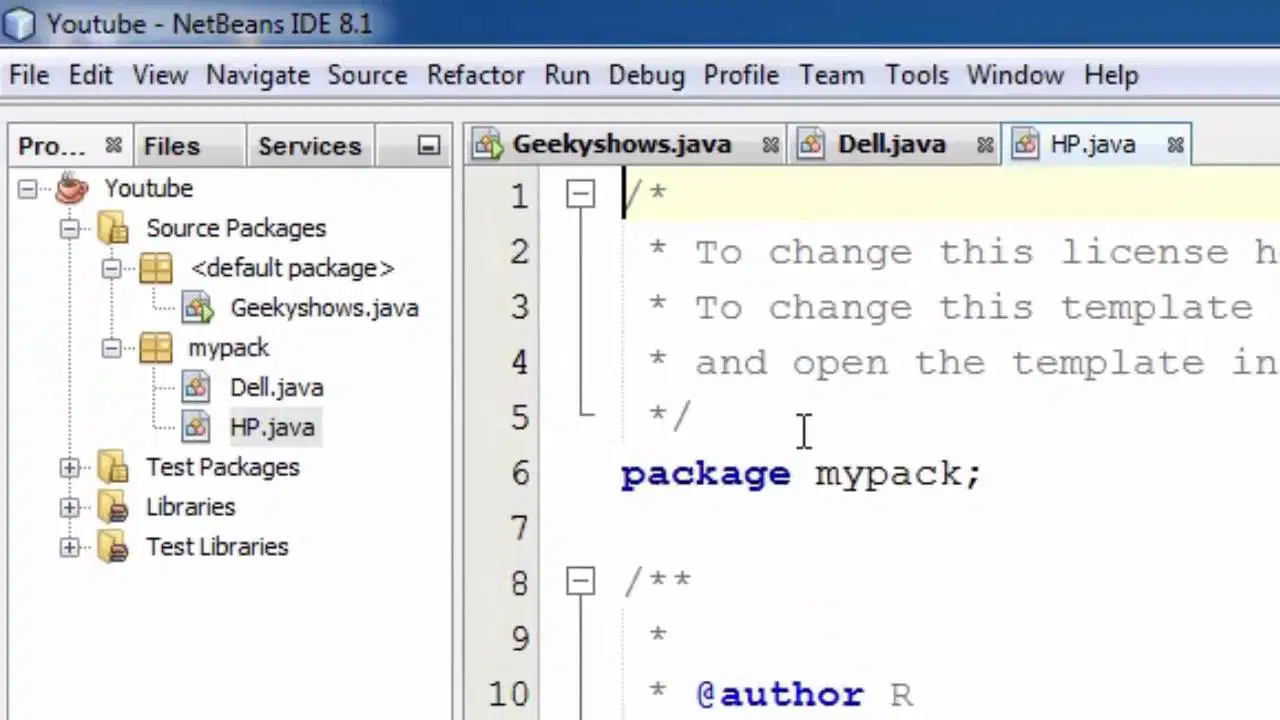This screenshot has height=720, width=1280.
Task: Select the Test Libraries label in tree
Action: click(217, 547)
